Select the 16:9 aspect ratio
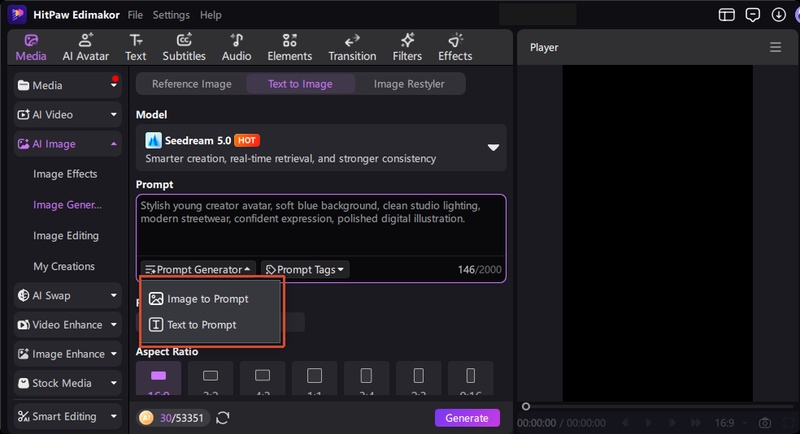This screenshot has width=800, height=434. click(159, 378)
